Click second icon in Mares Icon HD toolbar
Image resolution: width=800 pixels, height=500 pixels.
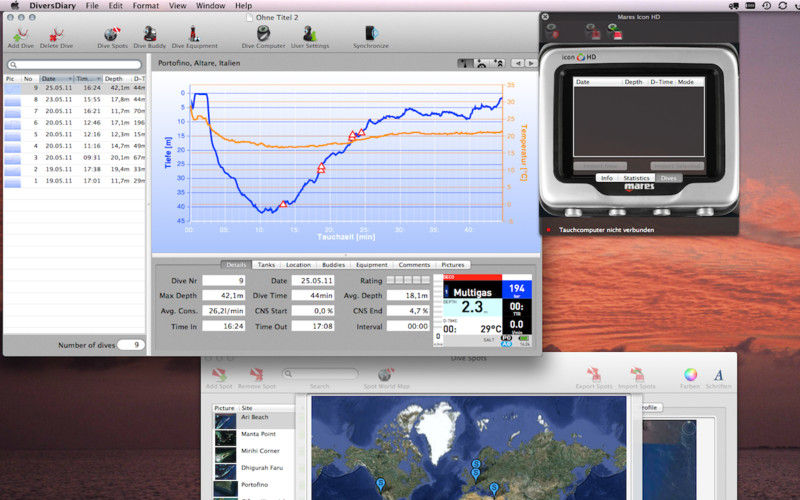click(x=592, y=32)
